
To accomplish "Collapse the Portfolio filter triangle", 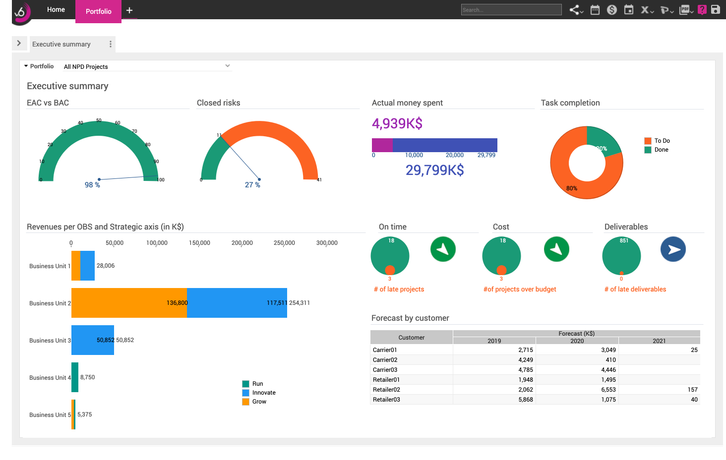I will point(26,66).
